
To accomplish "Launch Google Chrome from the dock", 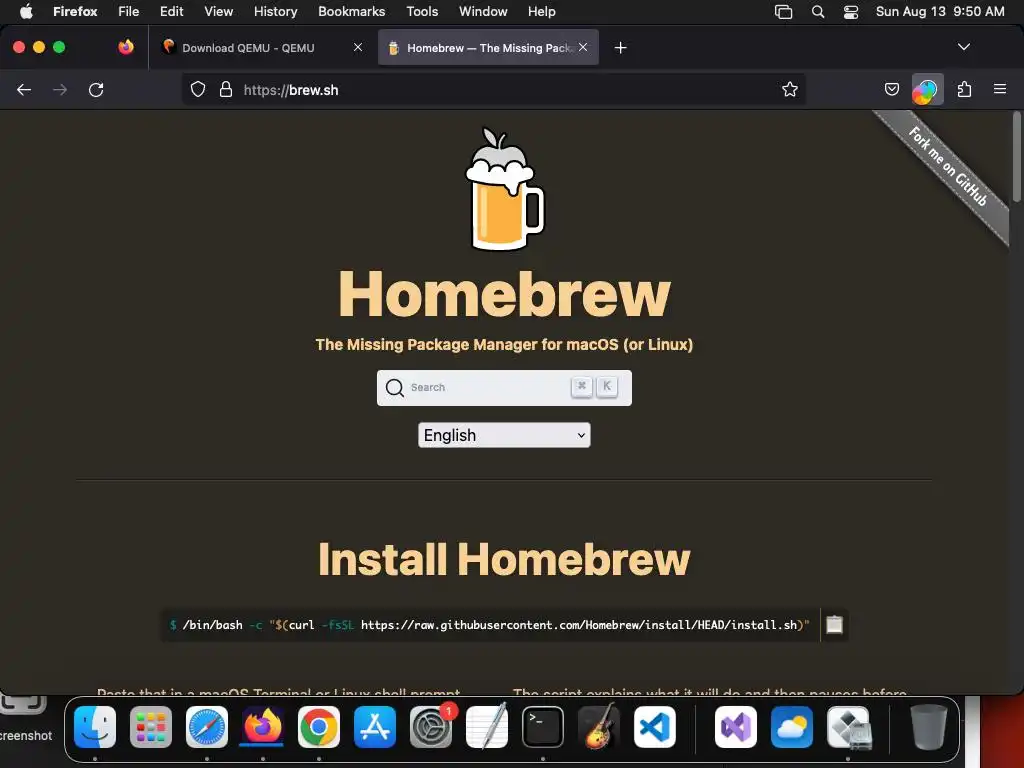I will click(319, 727).
